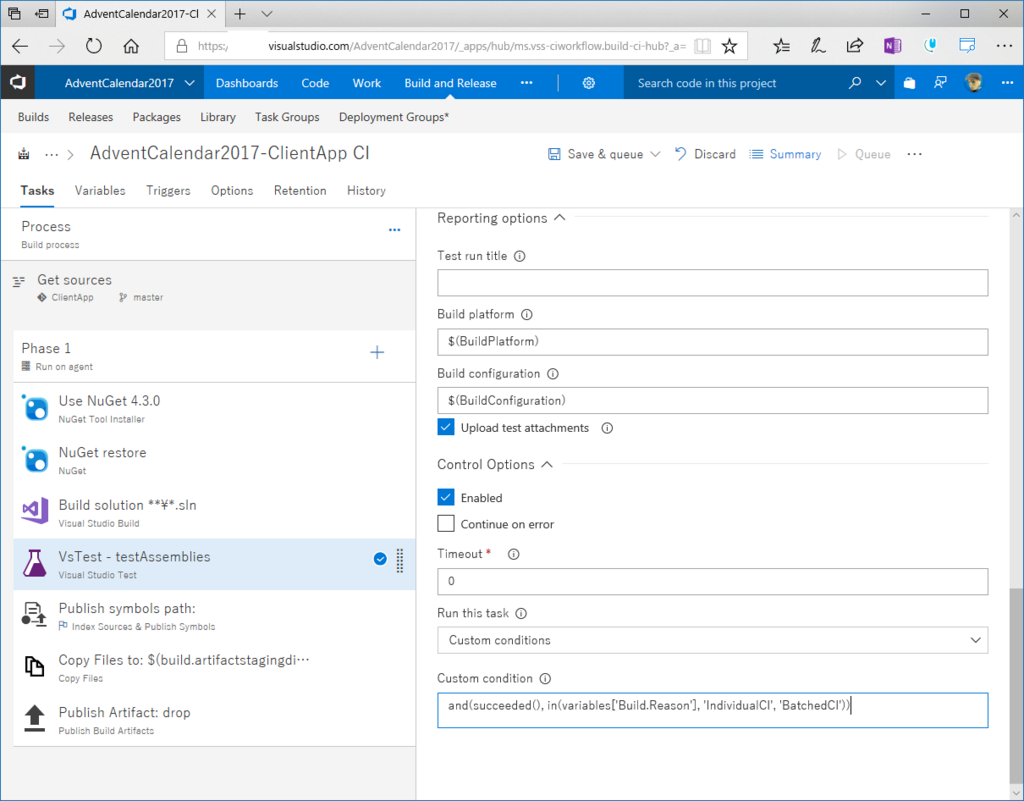Image resolution: width=1024 pixels, height=801 pixels.
Task: Open the marketplace shopping bag icon
Action: click(x=909, y=83)
